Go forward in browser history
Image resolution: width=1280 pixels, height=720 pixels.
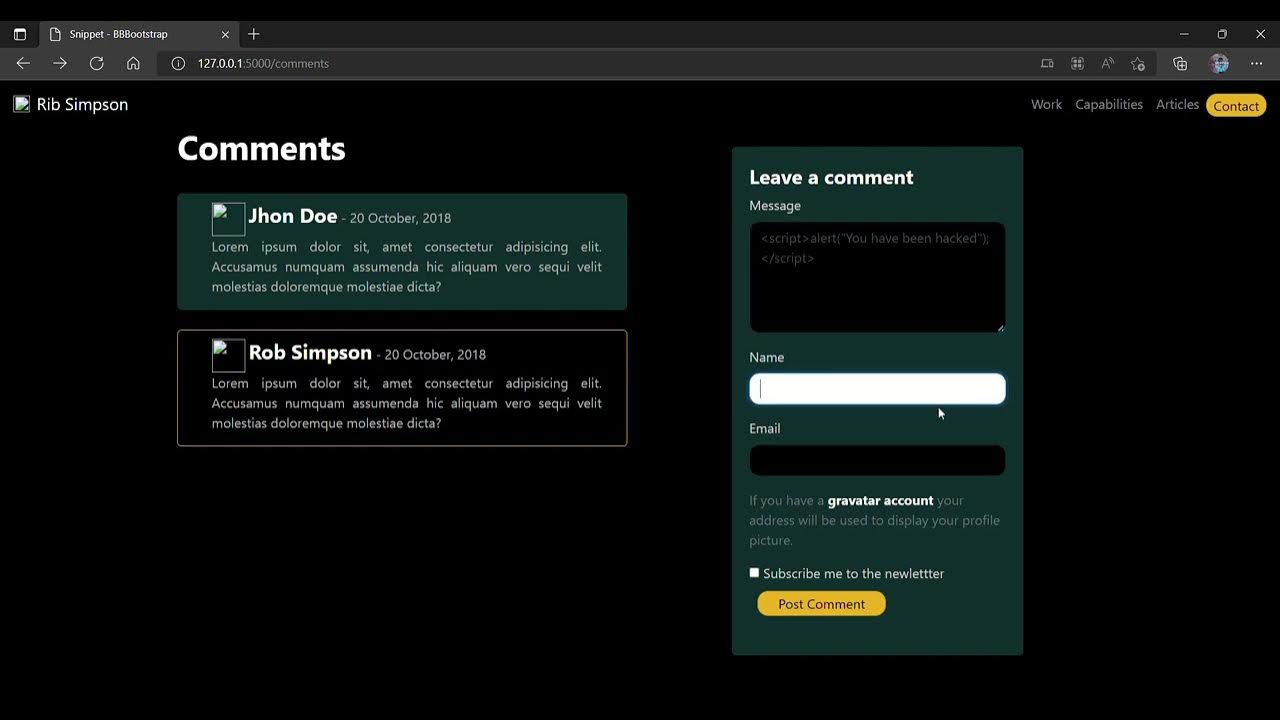(x=60, y=63)
